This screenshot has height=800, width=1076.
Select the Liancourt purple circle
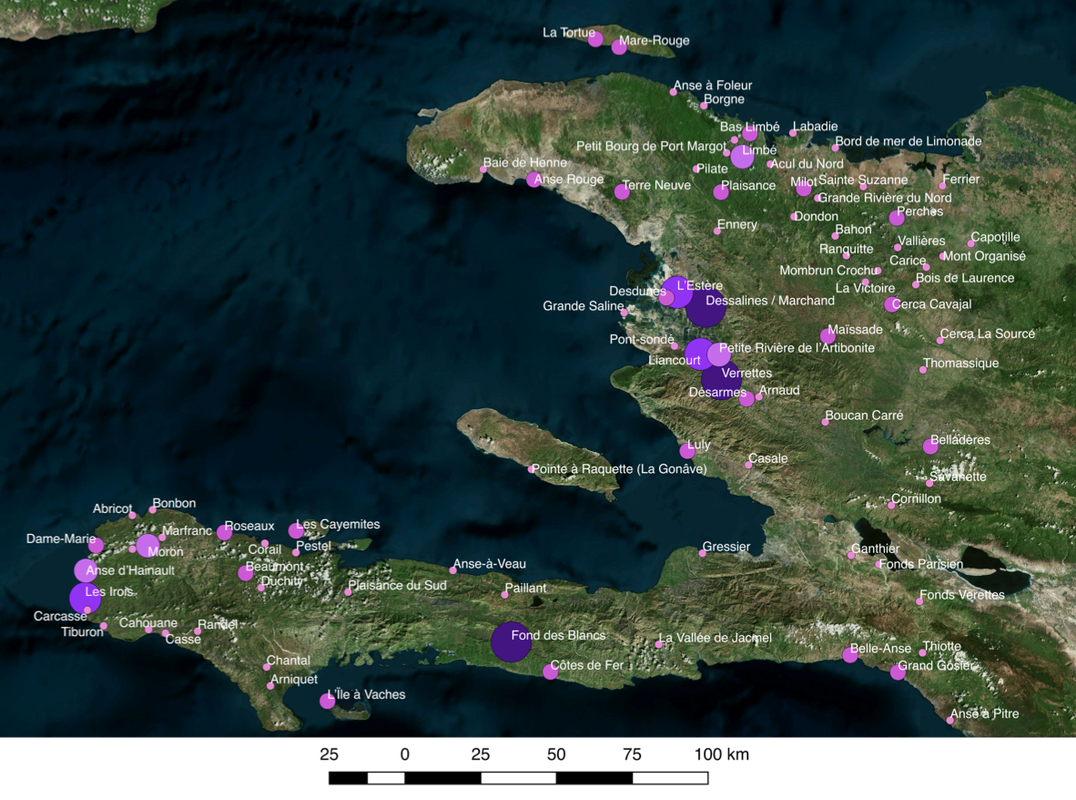point(700,354)
